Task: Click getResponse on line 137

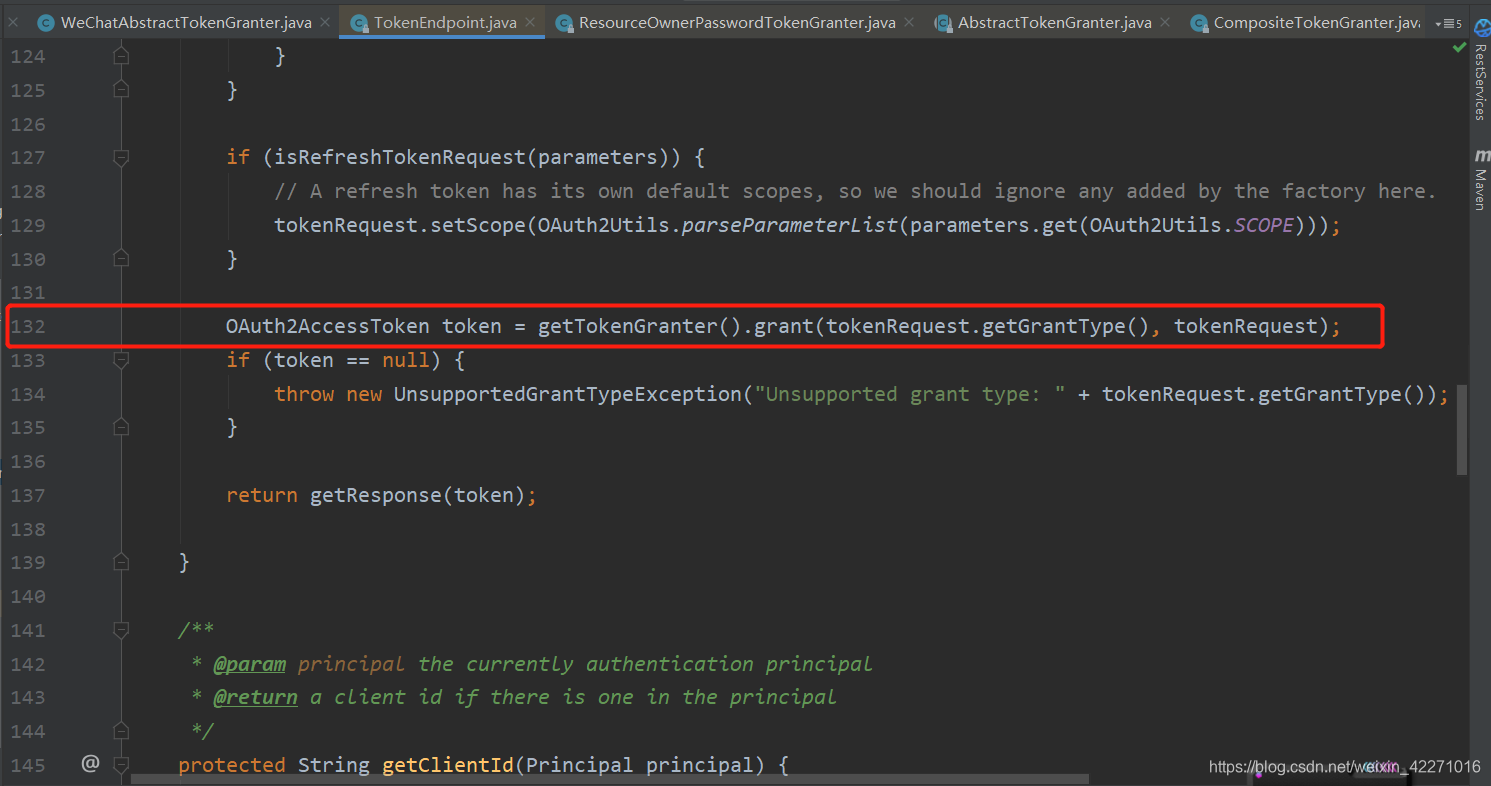Action: 376,495
